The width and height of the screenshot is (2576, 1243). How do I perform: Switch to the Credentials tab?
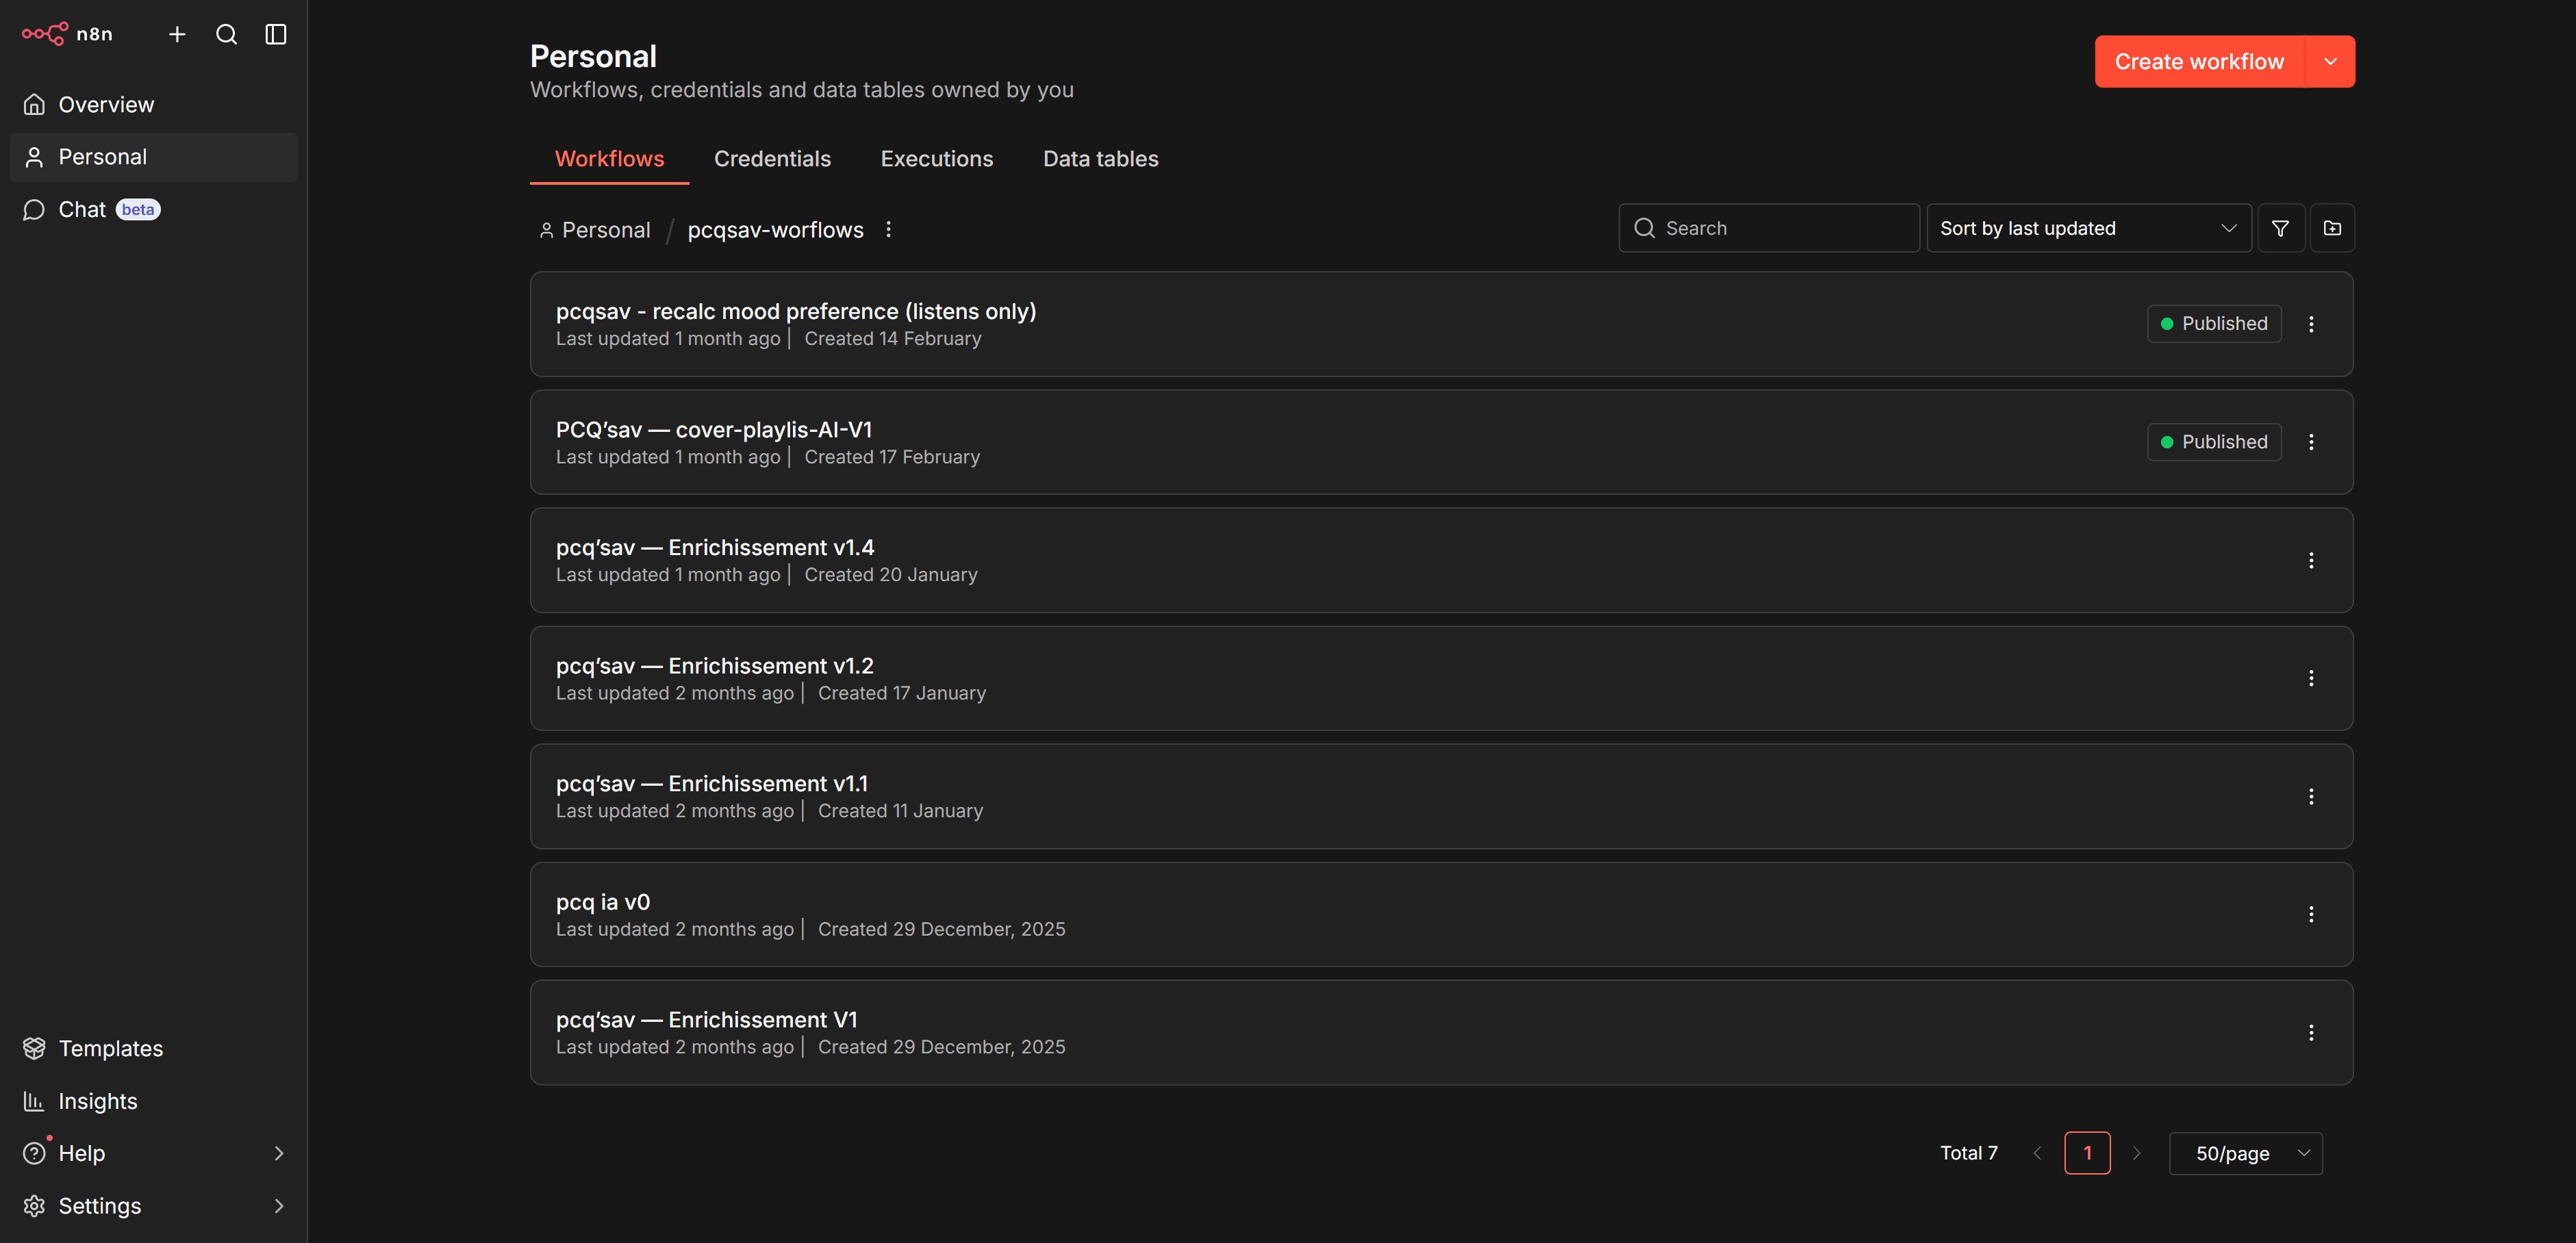click(x=772, y=158)
